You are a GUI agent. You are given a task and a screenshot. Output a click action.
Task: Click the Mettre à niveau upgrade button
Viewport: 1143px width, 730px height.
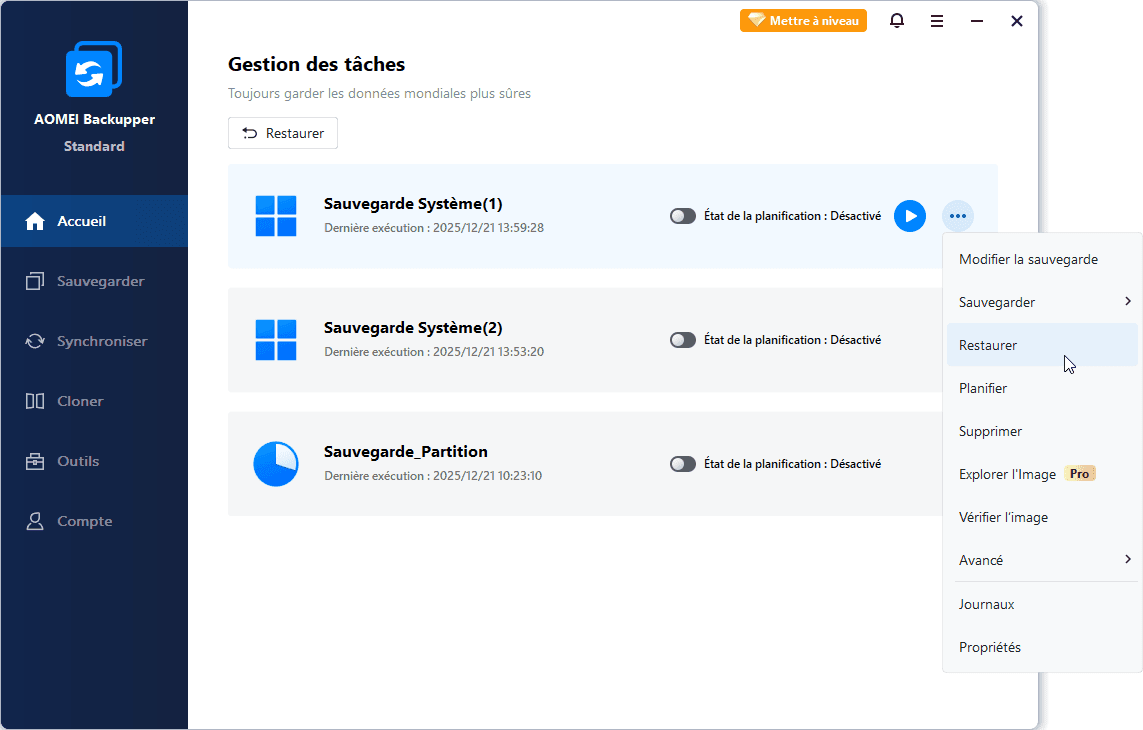803,21
